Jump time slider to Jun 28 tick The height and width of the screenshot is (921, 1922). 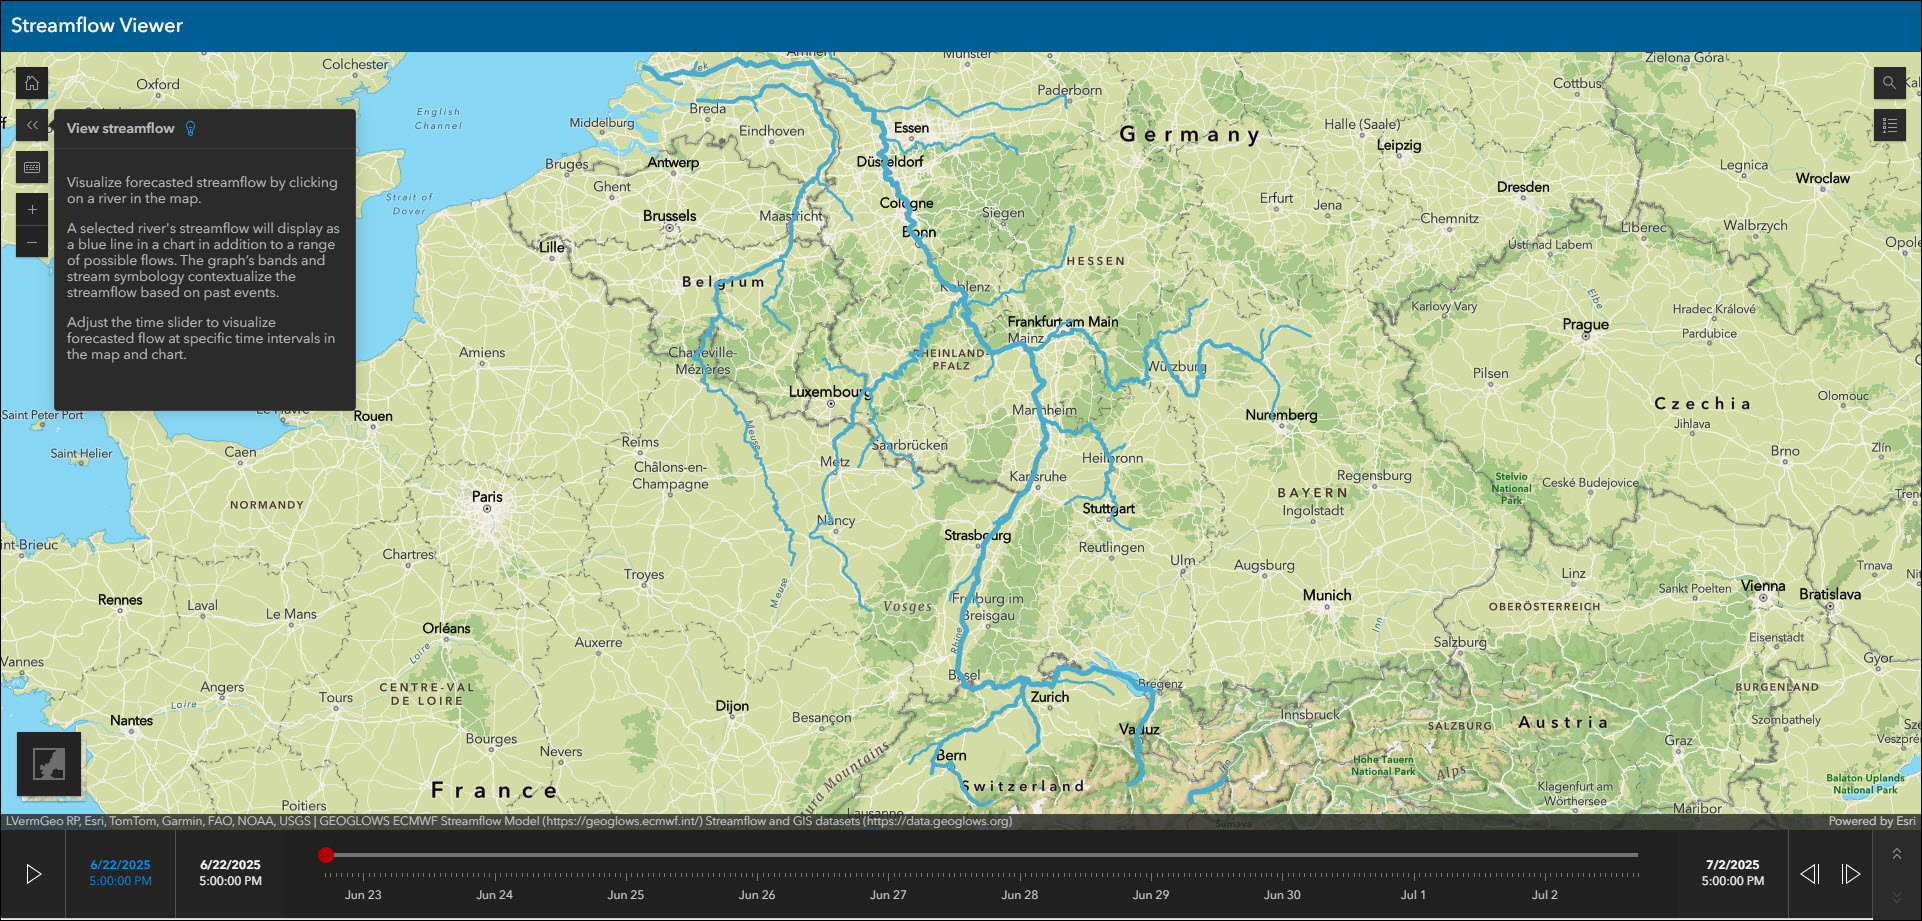(1020, 894)
